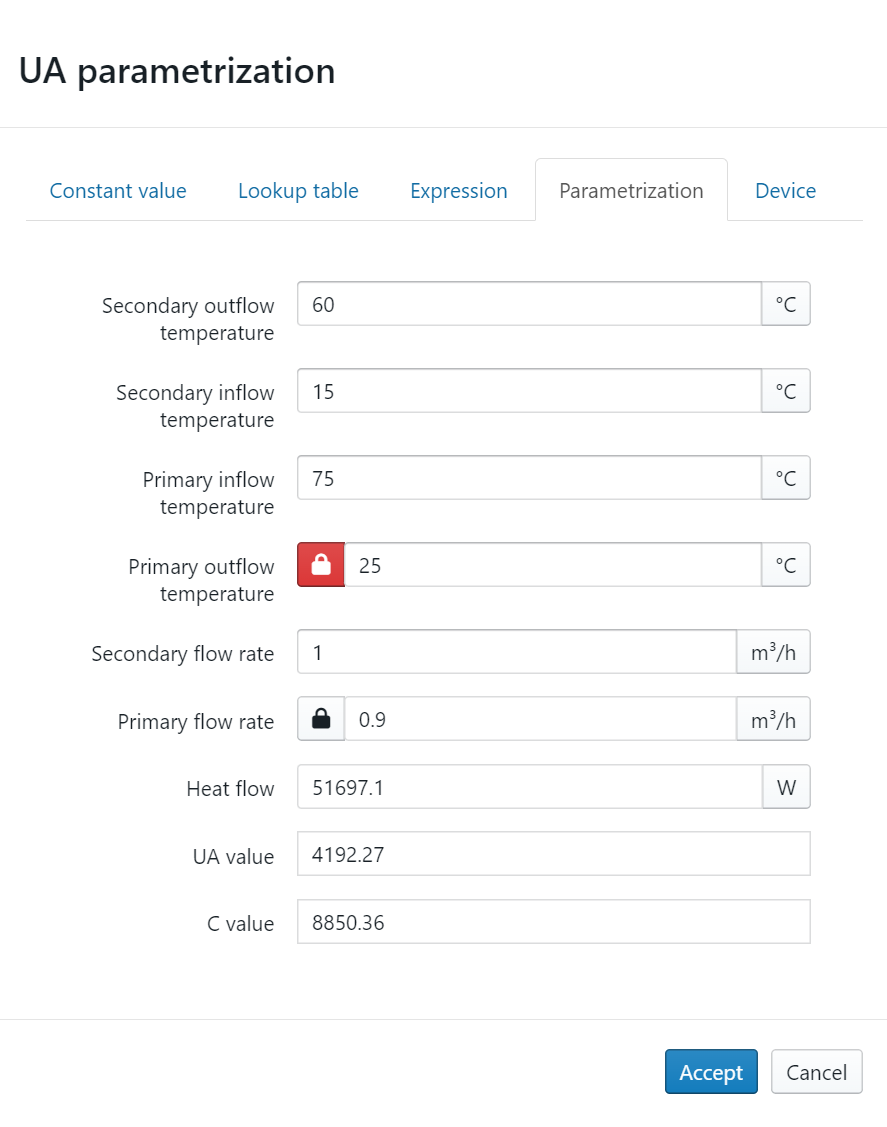Go to the Device tab

tap(785, 191)
